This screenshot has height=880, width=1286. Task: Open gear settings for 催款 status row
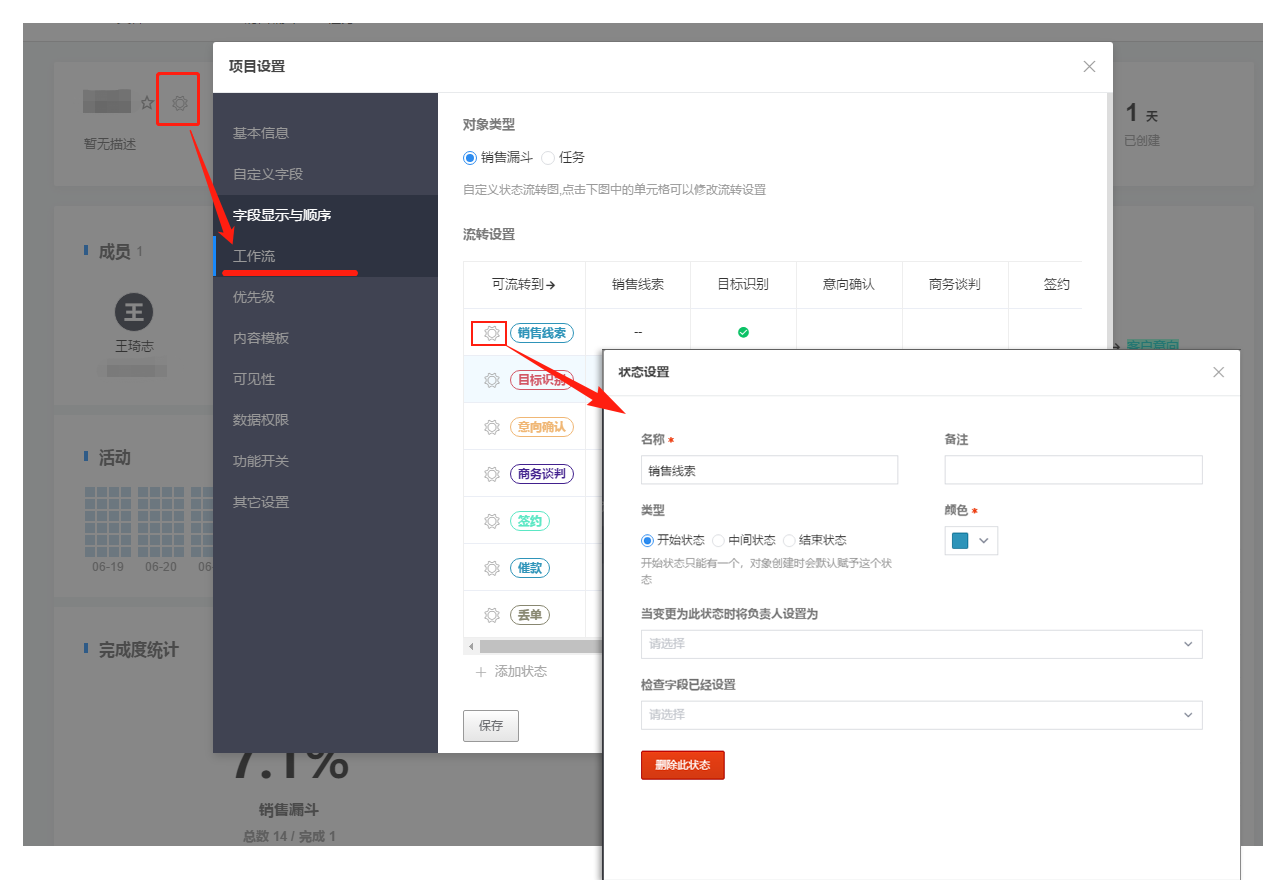491,568
